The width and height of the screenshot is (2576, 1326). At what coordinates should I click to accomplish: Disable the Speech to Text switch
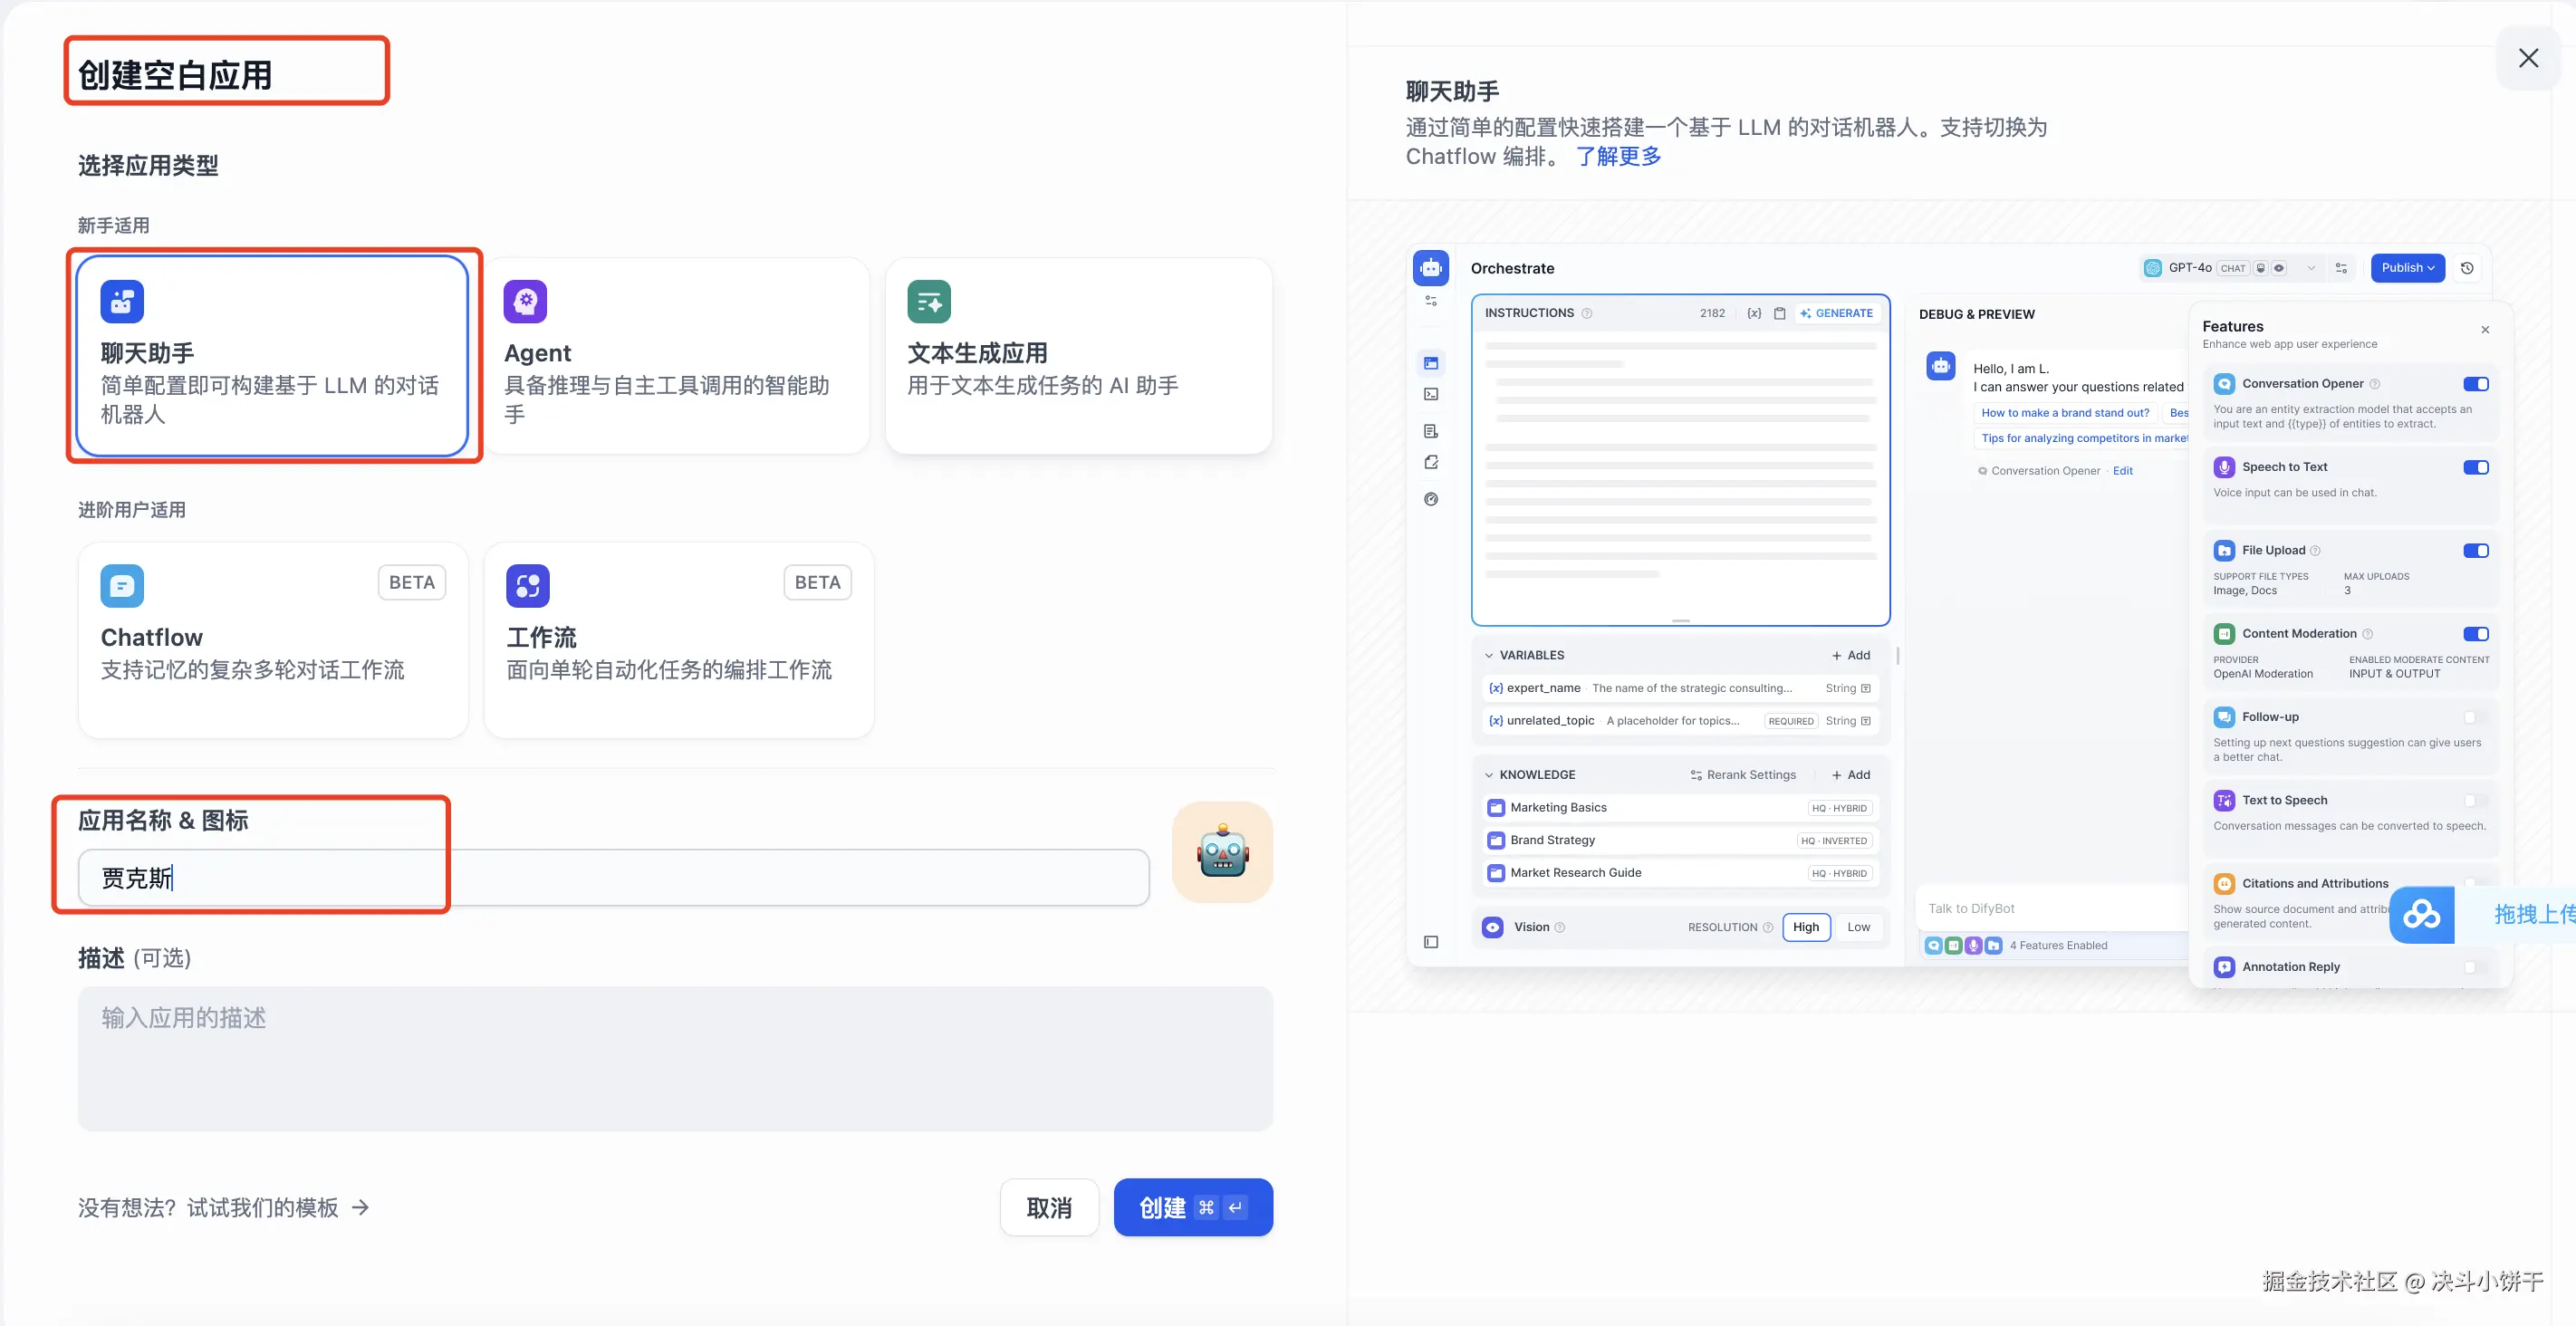click(x=2475, y=467)
